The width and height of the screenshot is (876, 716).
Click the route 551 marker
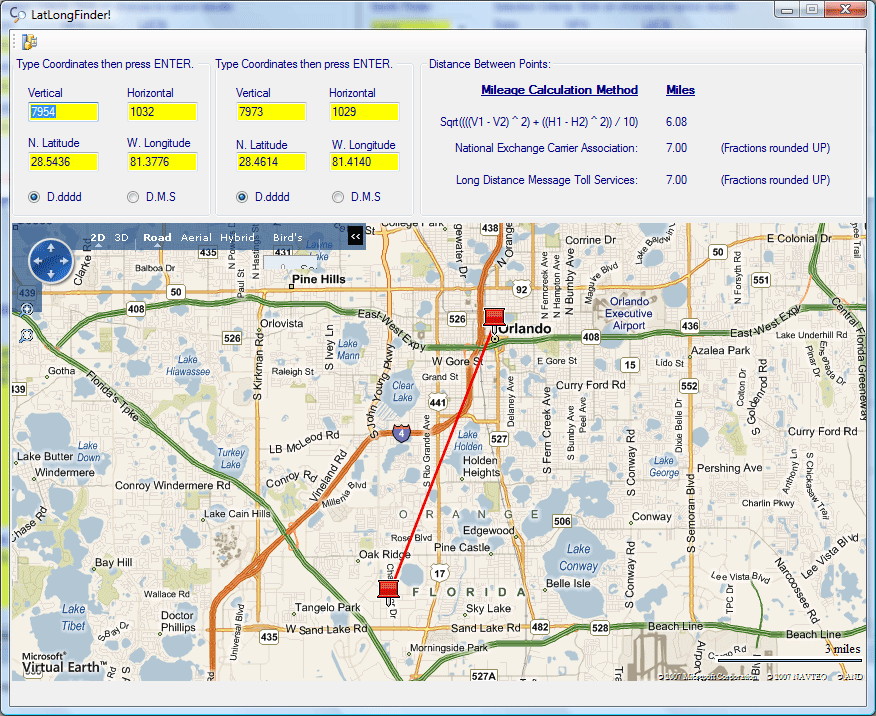pyautogui.click(x=761, y=280)
